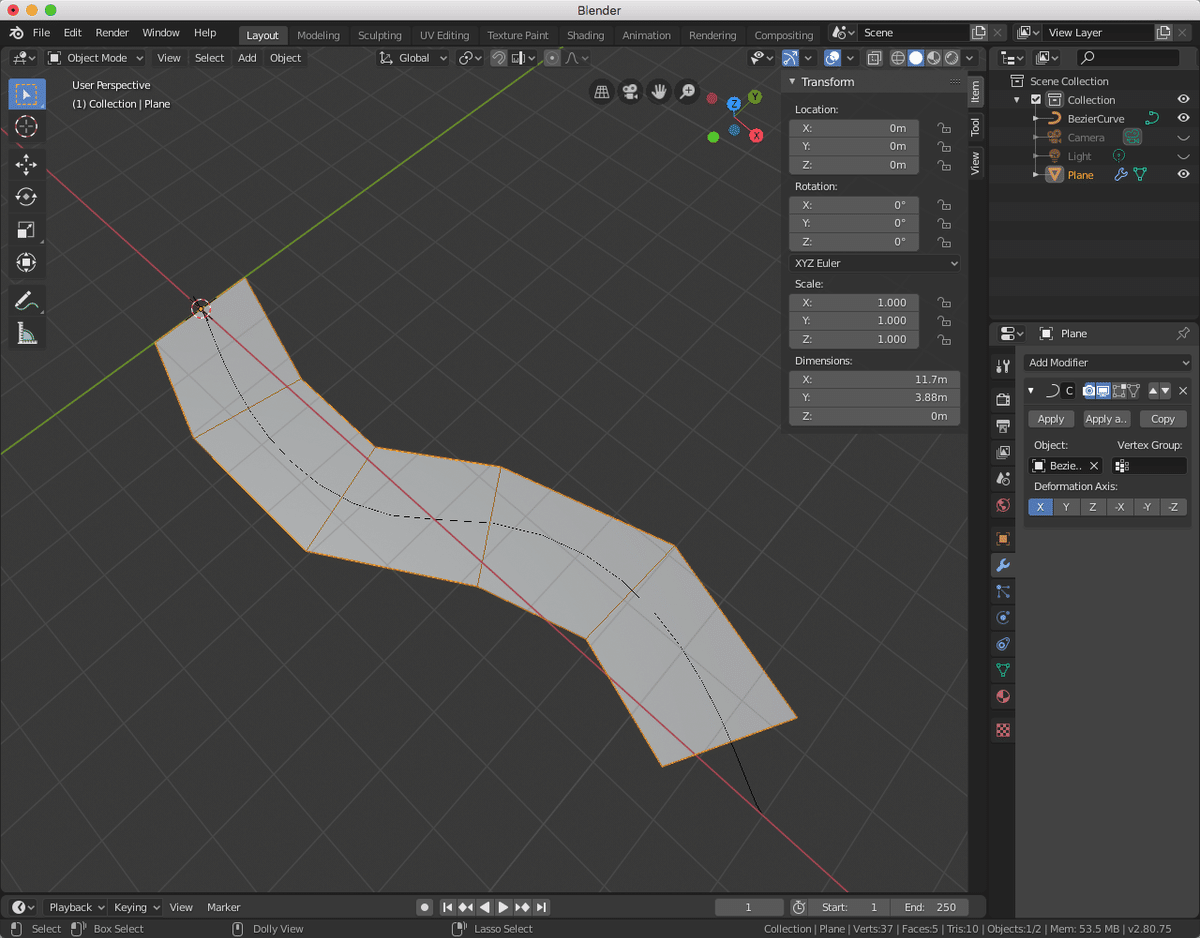Lock the X location value

[x=943, y=128]
